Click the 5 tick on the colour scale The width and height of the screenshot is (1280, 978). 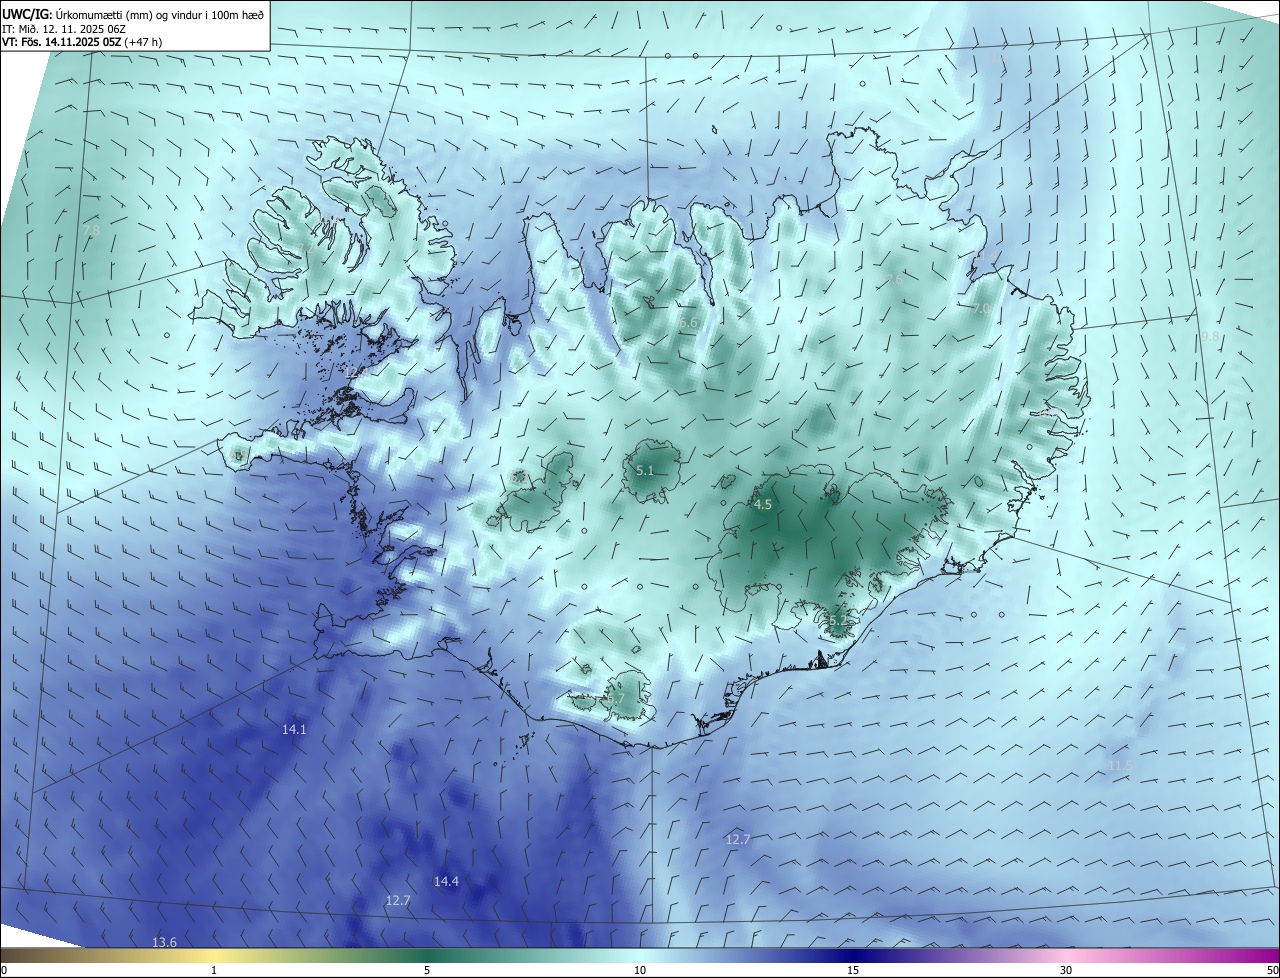click(427, 970)
